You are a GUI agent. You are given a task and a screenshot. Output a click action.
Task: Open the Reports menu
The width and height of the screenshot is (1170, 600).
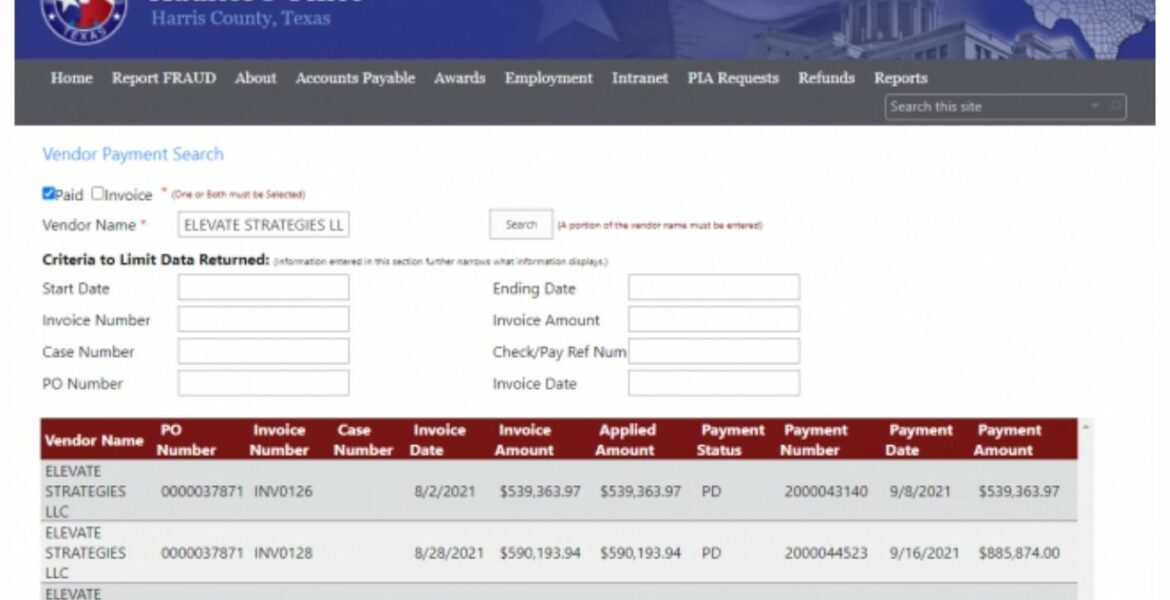pyautogui.click(x=900, y=78)
